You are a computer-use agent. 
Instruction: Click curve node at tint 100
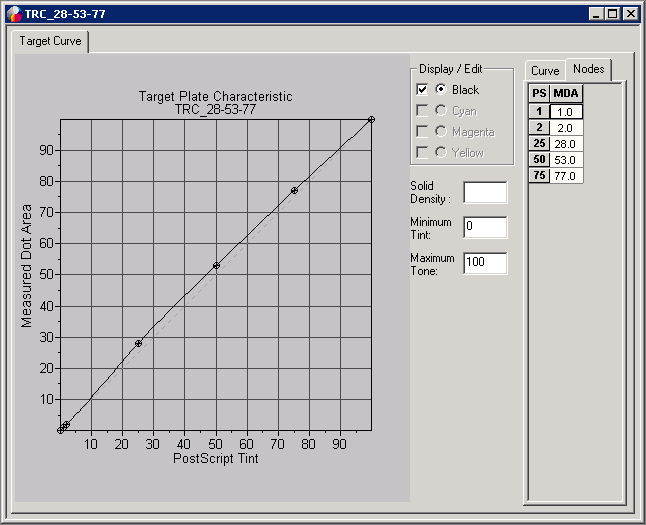tap(371, 120)
